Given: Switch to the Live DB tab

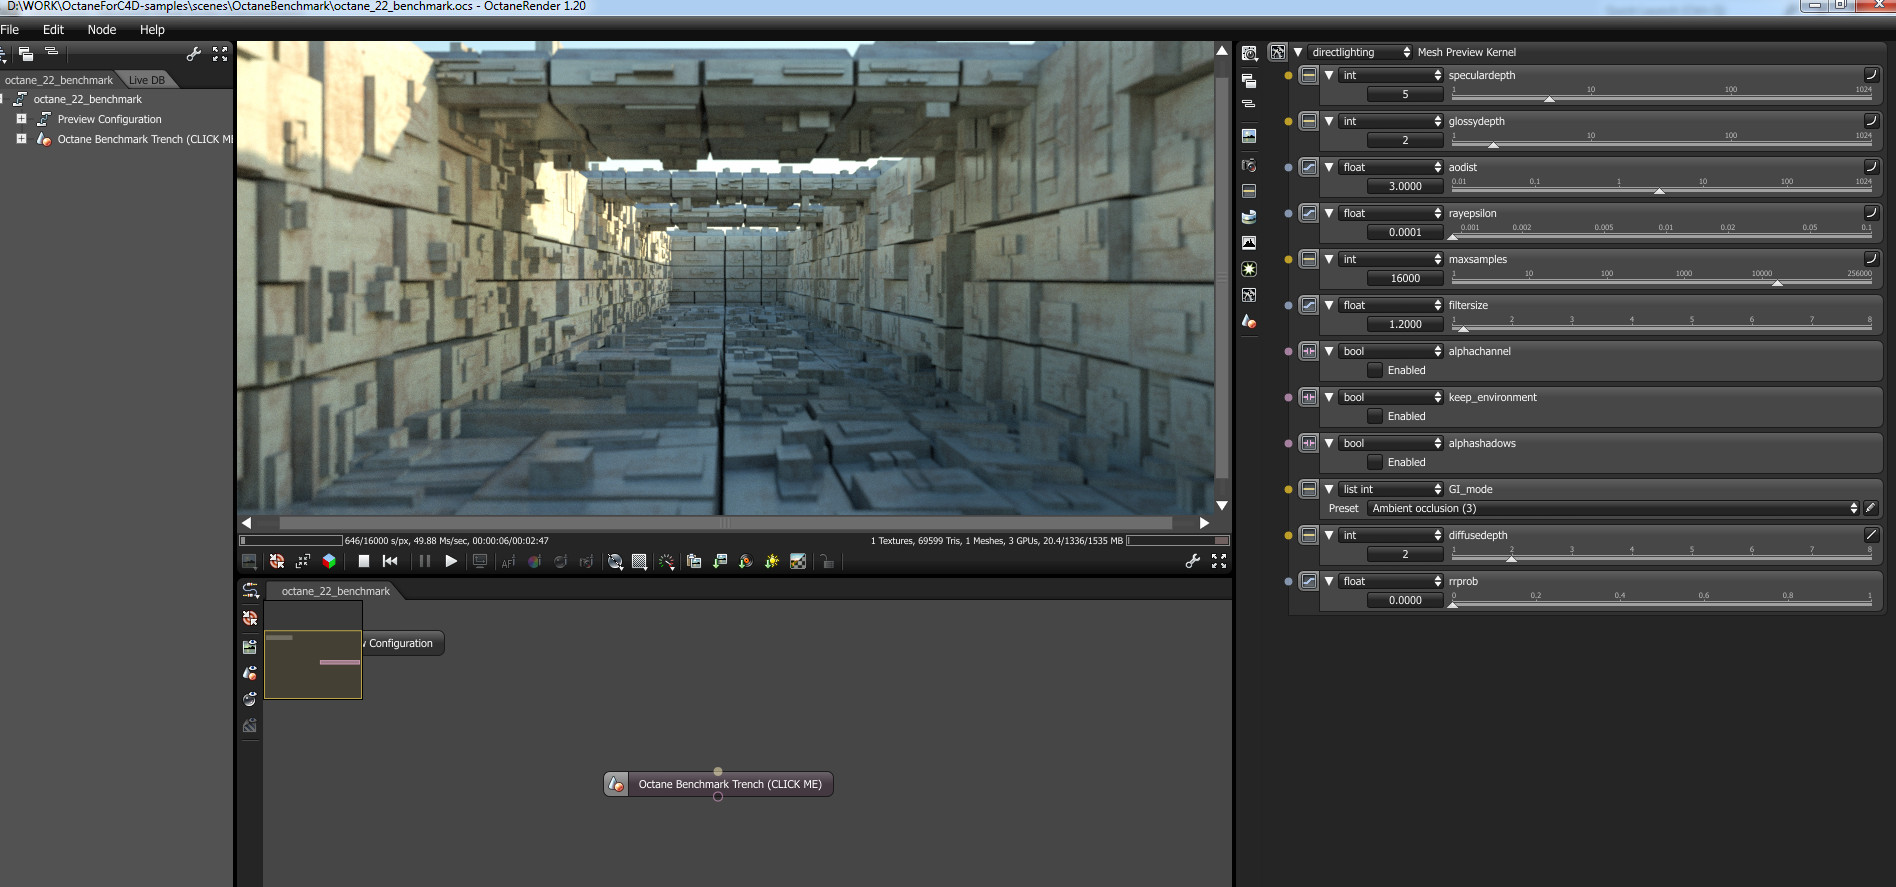Looking at the screenshot, I should tap(147, 80).
